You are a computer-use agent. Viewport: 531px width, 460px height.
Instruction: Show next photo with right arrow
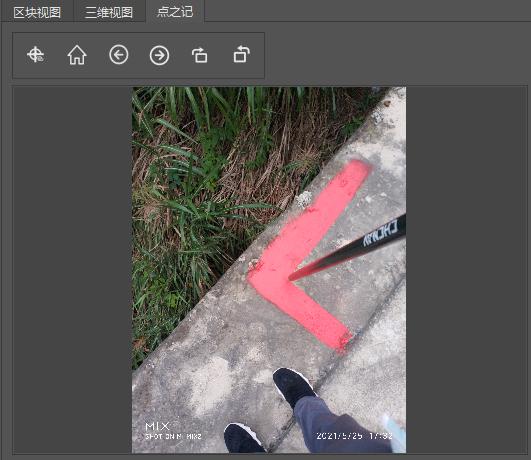click(x=160, y=55)
